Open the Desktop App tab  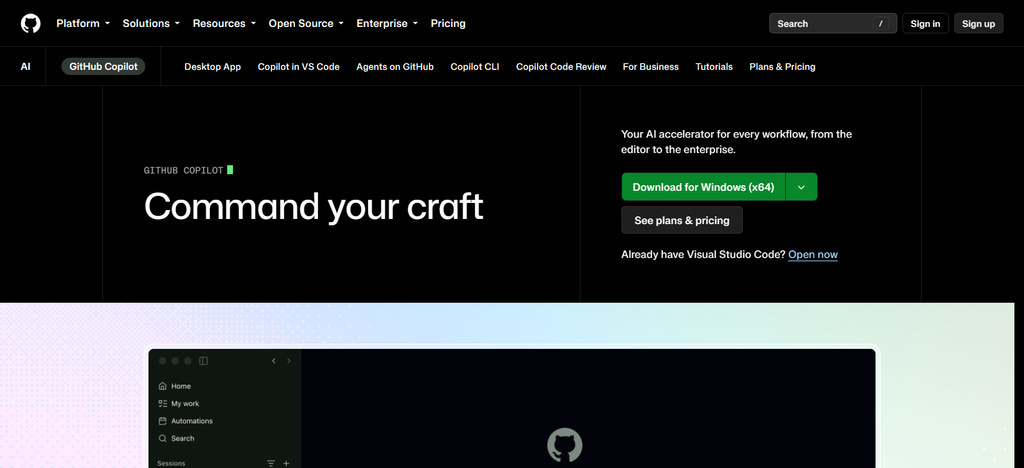pos(212,67)
